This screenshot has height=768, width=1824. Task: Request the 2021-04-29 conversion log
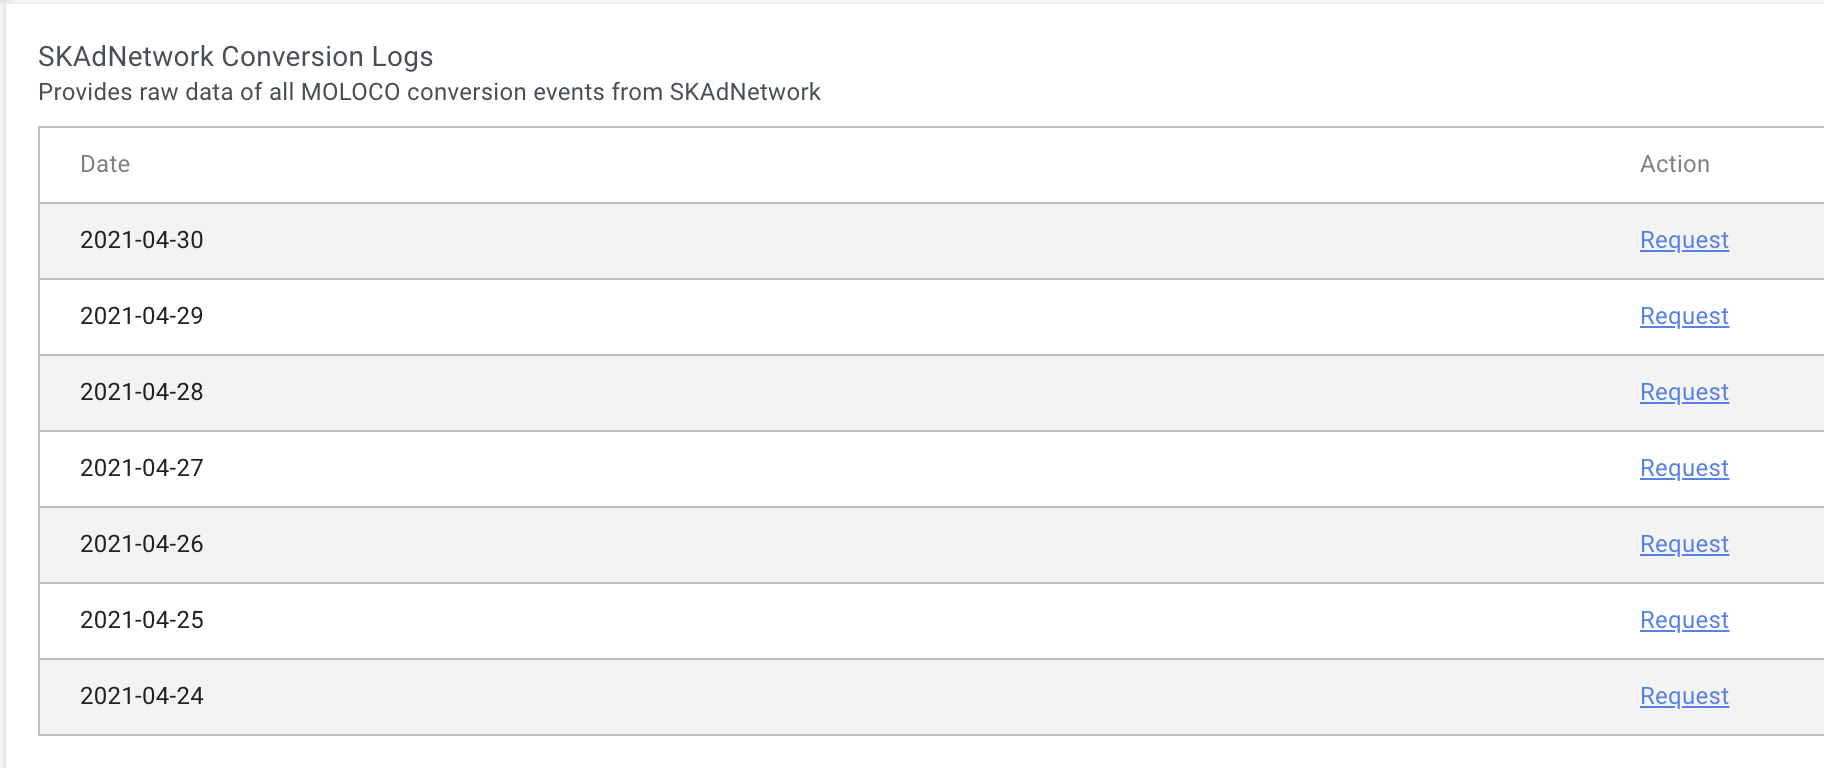click(1684, 316)
